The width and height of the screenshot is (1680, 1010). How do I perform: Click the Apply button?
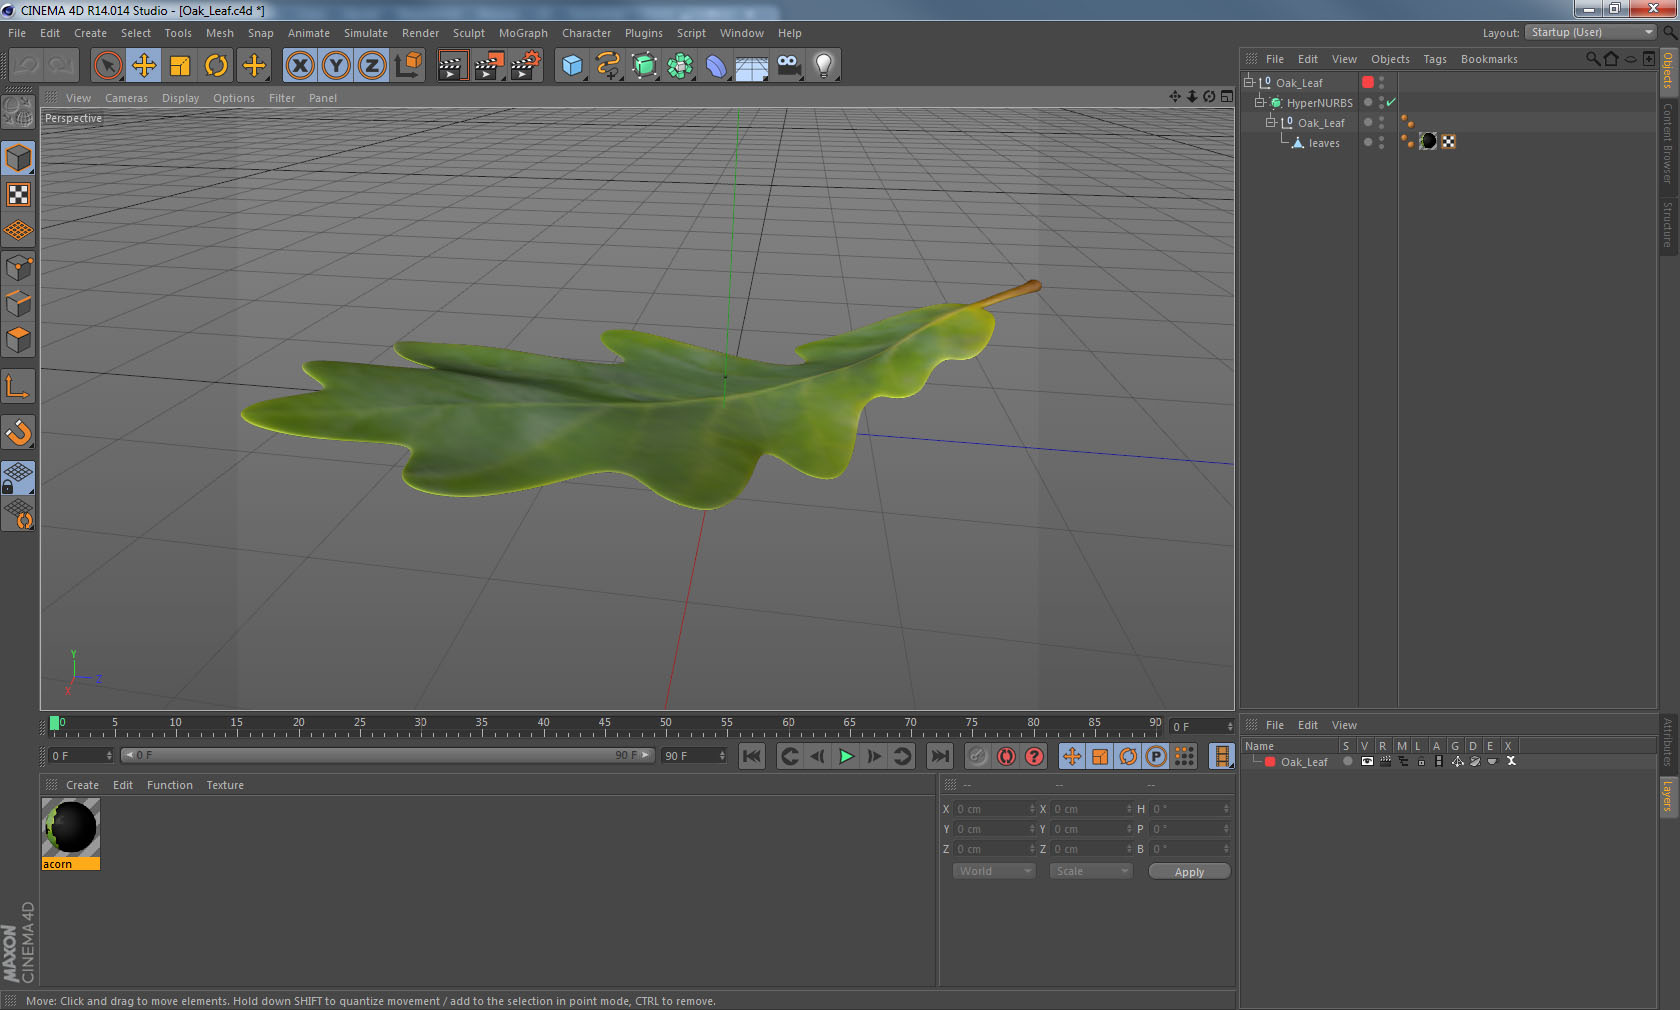coord(1189,872)
